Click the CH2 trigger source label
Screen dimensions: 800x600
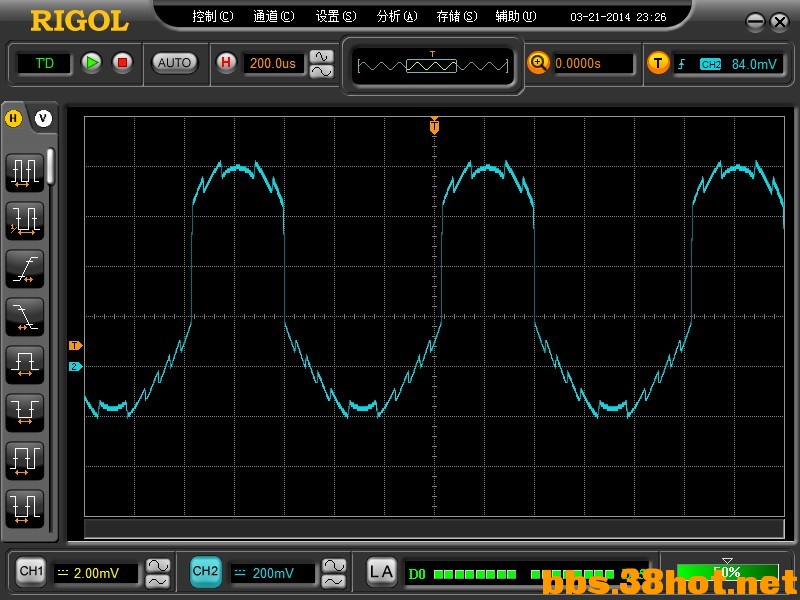tap(710, 64)
